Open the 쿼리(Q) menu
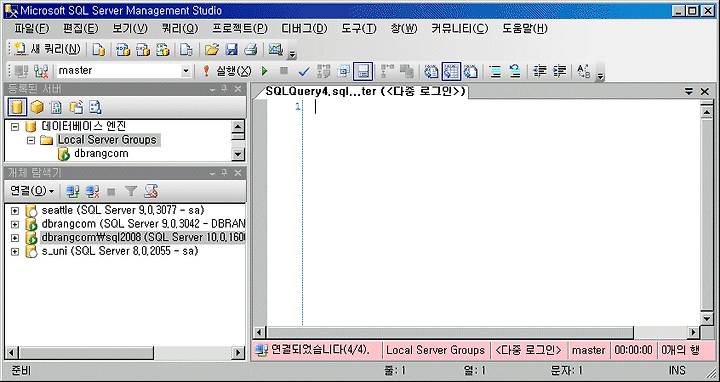 click(x=180, y=28)
